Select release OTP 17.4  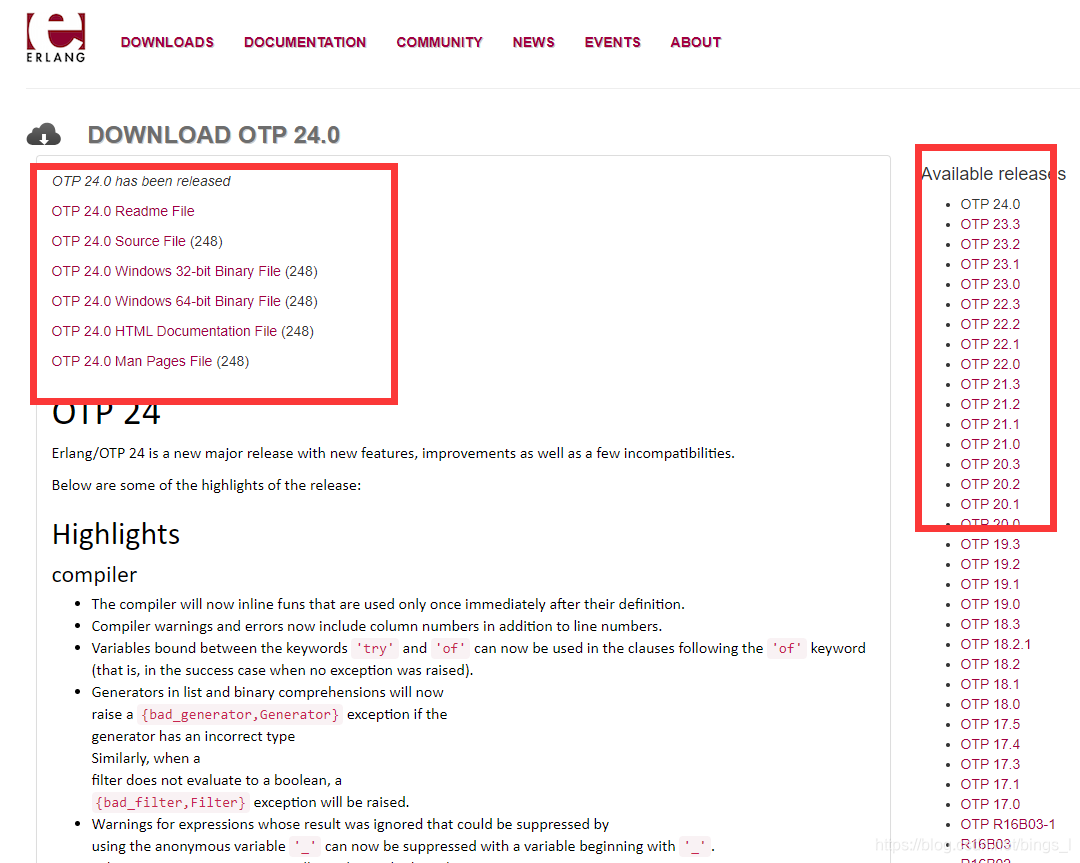990,744
